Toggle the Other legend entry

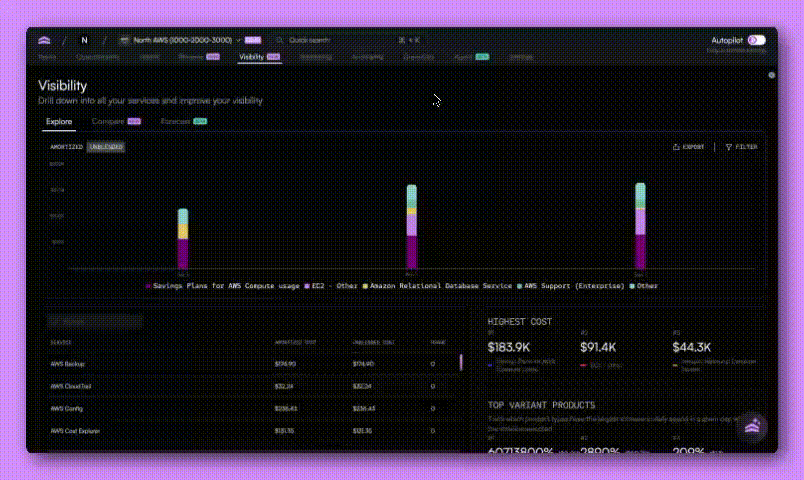[x=644, y=286]
